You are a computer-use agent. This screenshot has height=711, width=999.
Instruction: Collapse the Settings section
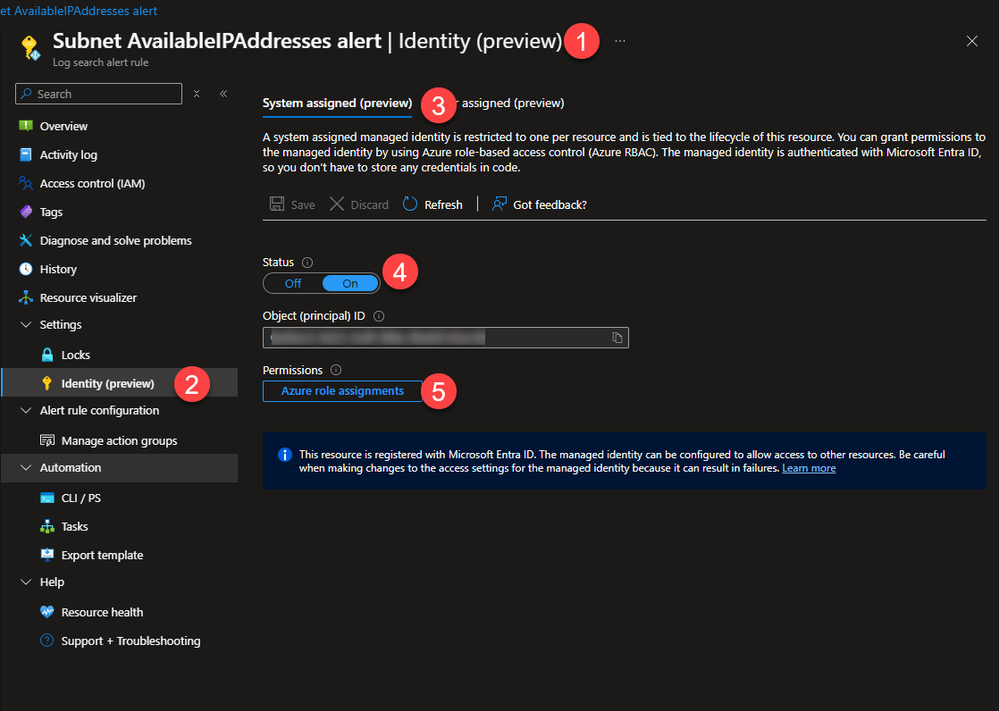(x=26, y=324)
